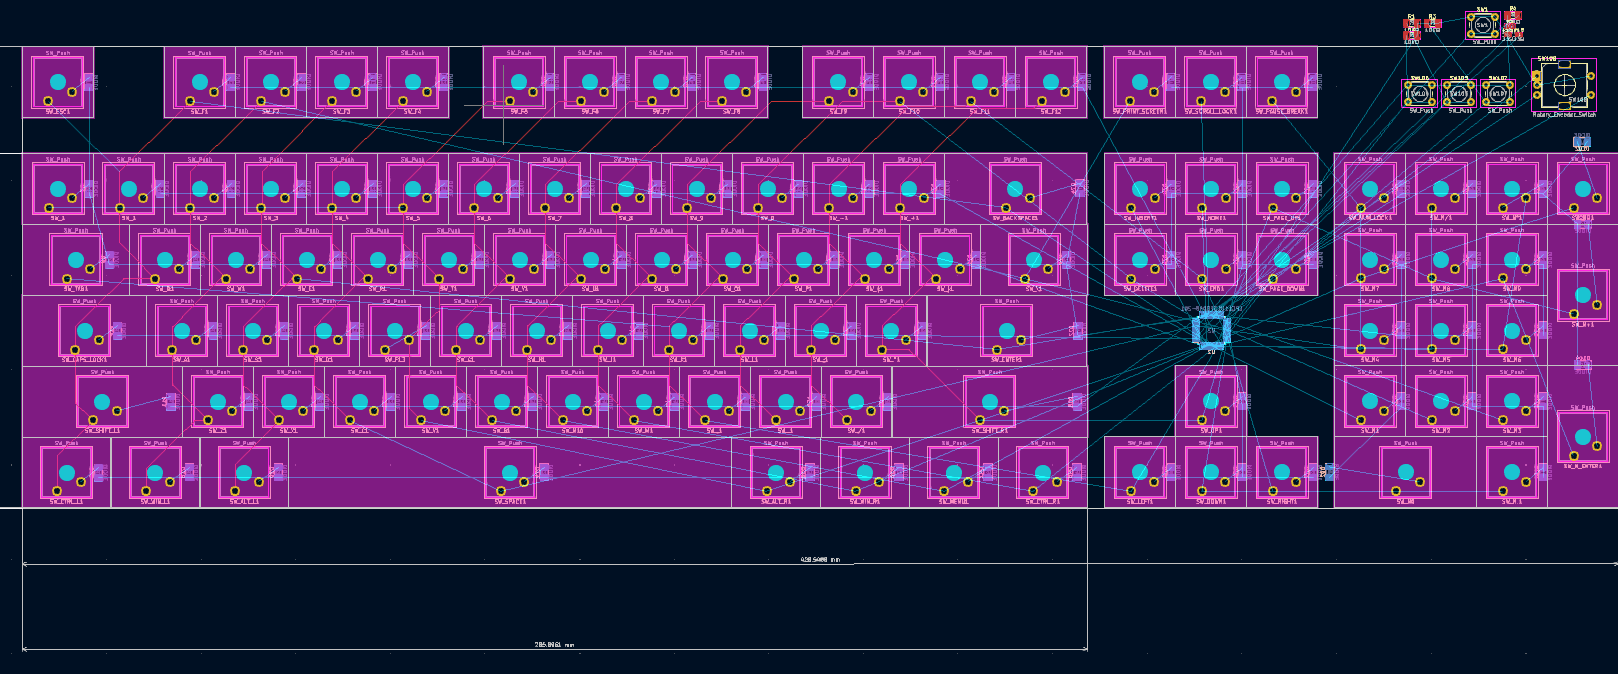Select the SW_DOWN1 arrow key footprint
1618x674 pixels.
1211,473
